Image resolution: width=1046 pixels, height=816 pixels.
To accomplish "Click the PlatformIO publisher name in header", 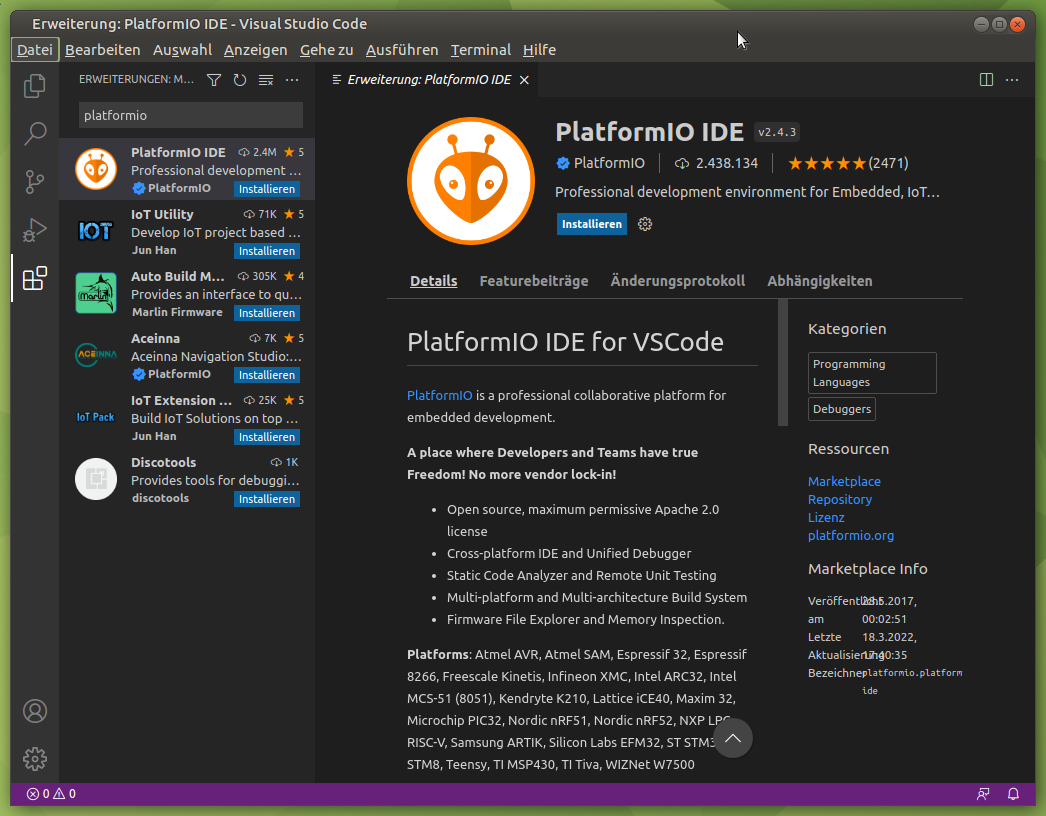I will point(609,163).
